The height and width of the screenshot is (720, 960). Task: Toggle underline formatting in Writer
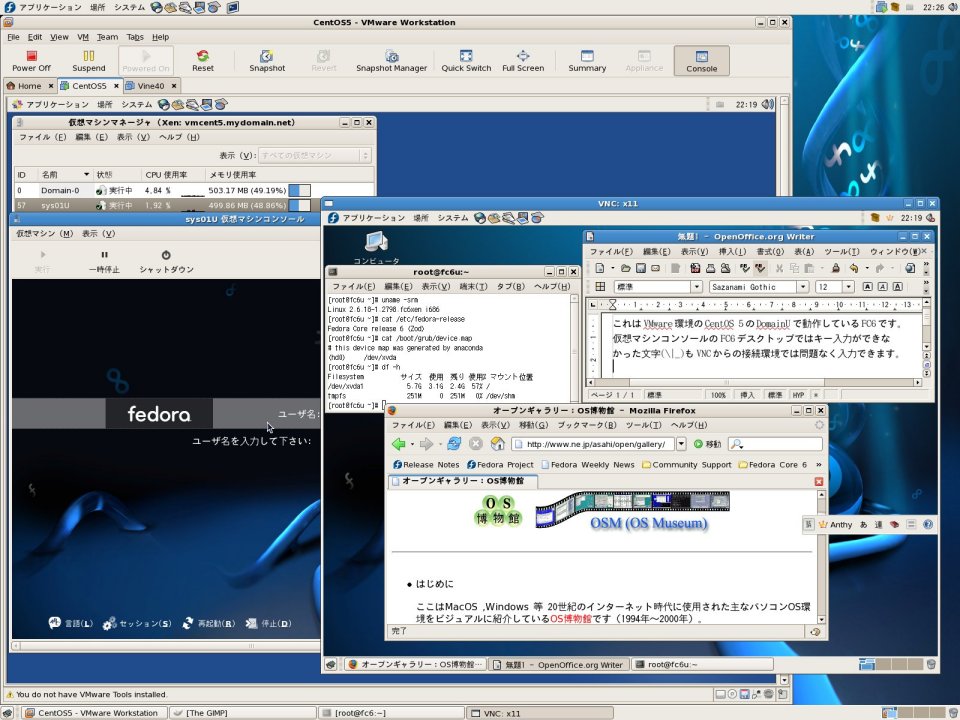(x=897, y=287)
